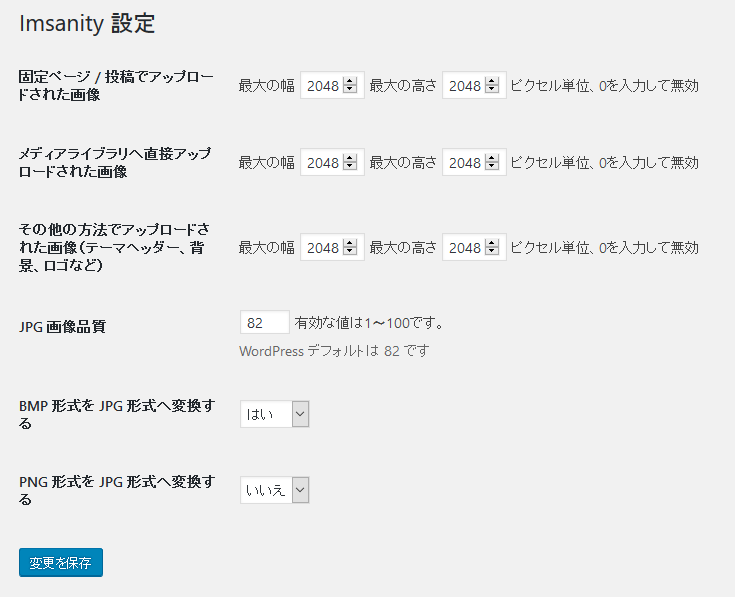Increase max width for 固定ページ / 投稿 uploads
The image size is (735, 597).
(x=350, y=82)
